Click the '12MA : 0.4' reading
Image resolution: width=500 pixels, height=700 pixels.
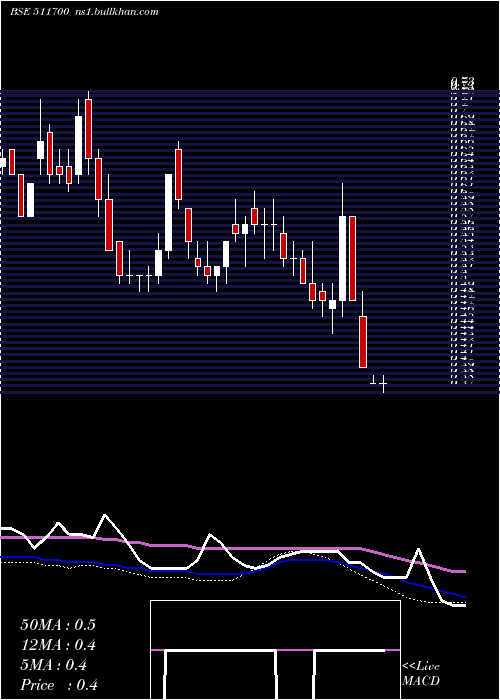[58, 645]
